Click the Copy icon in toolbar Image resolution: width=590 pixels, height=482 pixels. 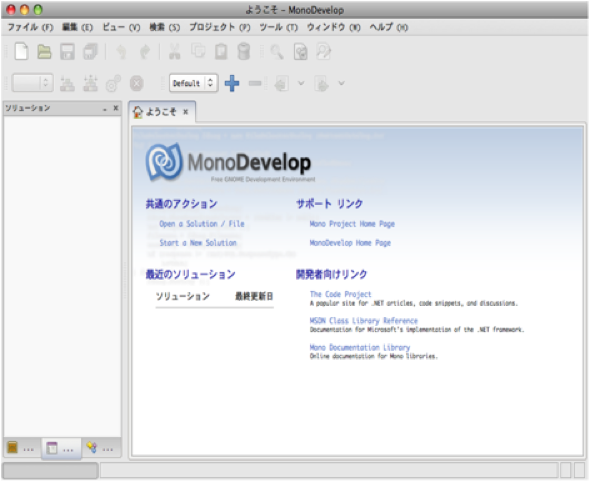(x=198, y=51)
